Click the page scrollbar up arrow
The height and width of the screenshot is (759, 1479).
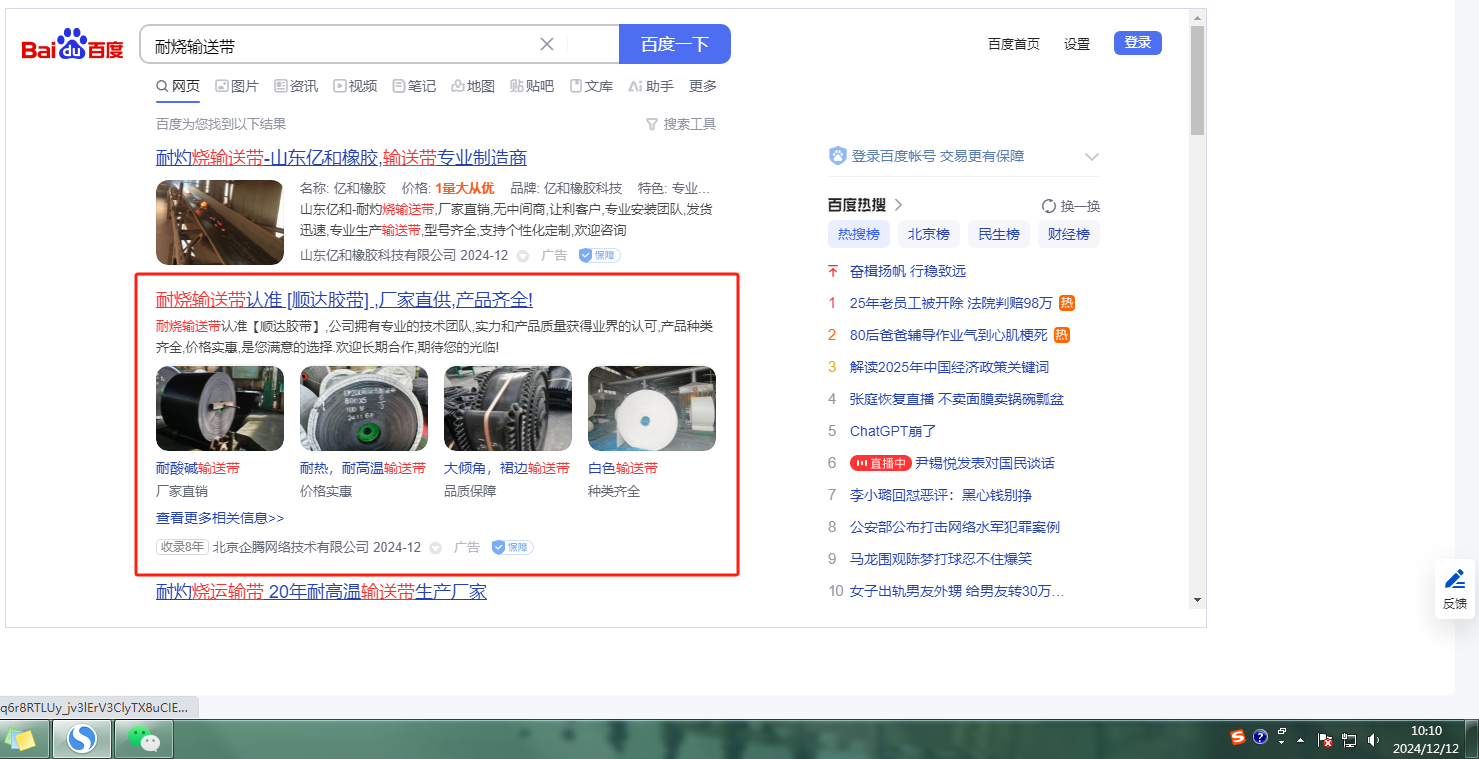coord(1197,17)
